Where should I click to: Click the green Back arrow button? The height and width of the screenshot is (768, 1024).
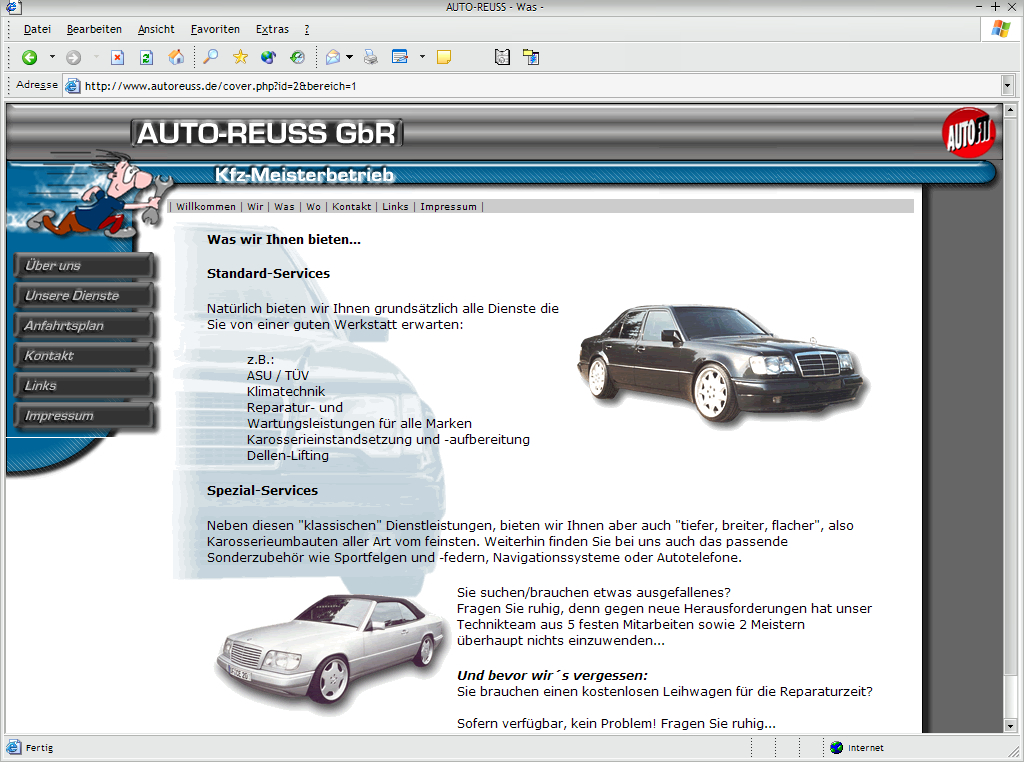(29, 57)
